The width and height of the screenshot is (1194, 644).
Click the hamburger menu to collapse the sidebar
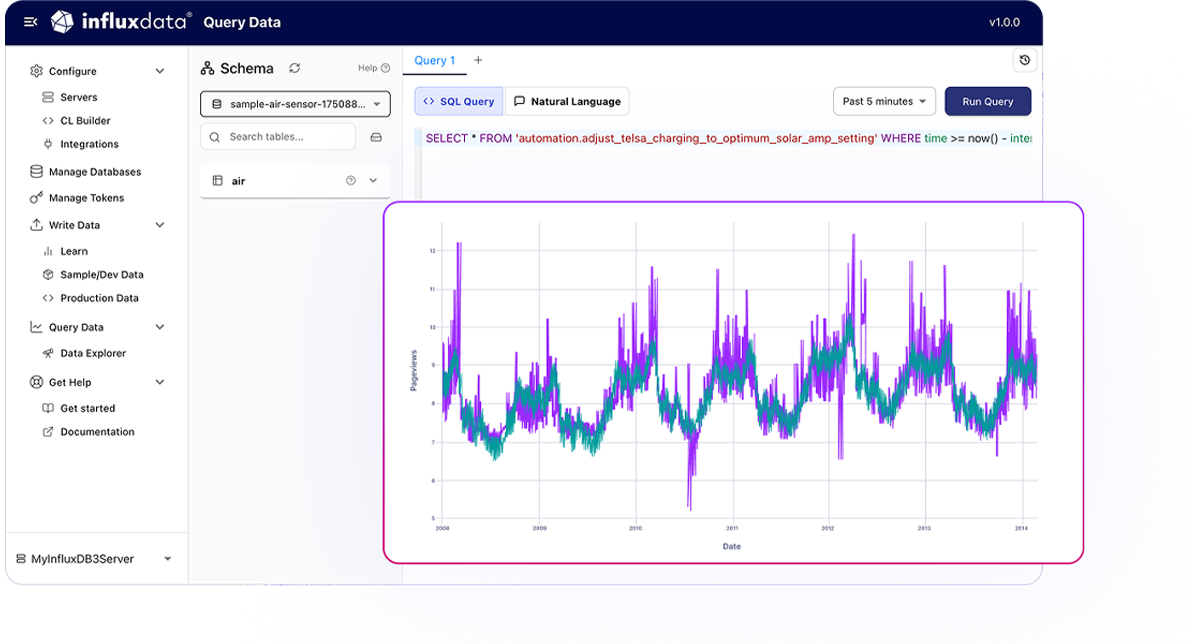(29, 21)
